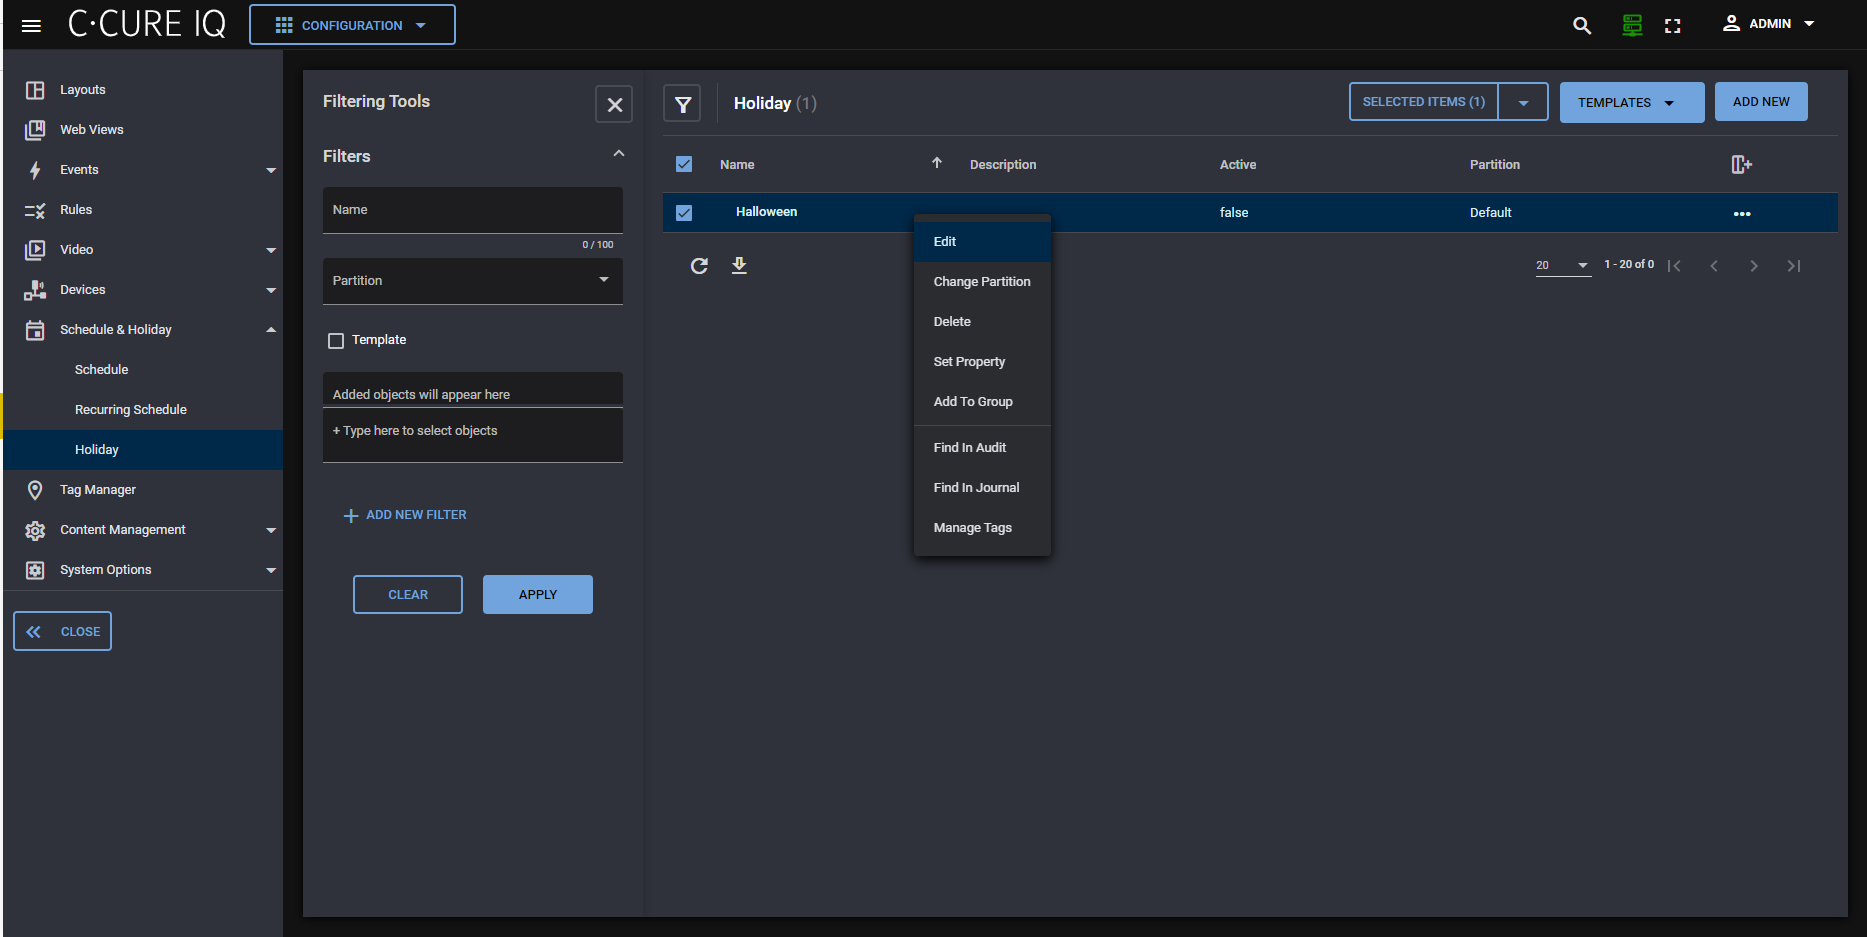1867x937 pixels.
Task: Toggle the select-all header checkbox
Action: point(684,165)
